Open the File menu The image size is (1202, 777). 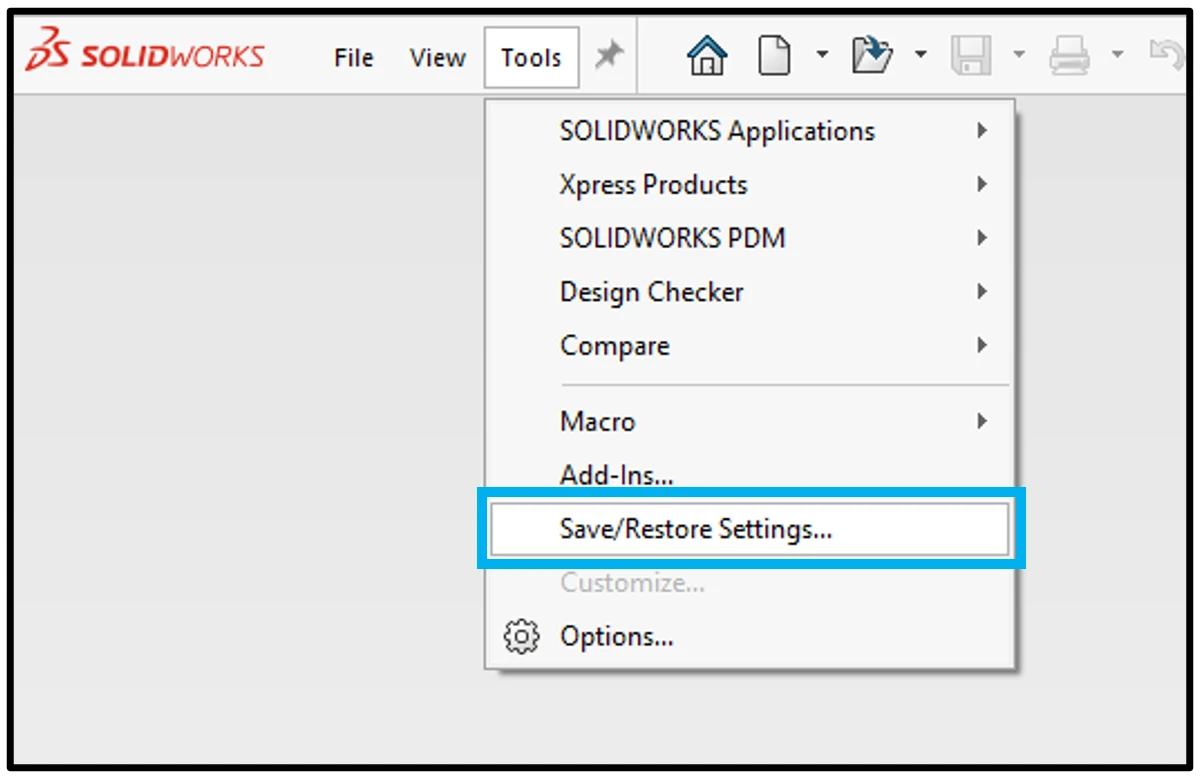[x=353, y=58]
